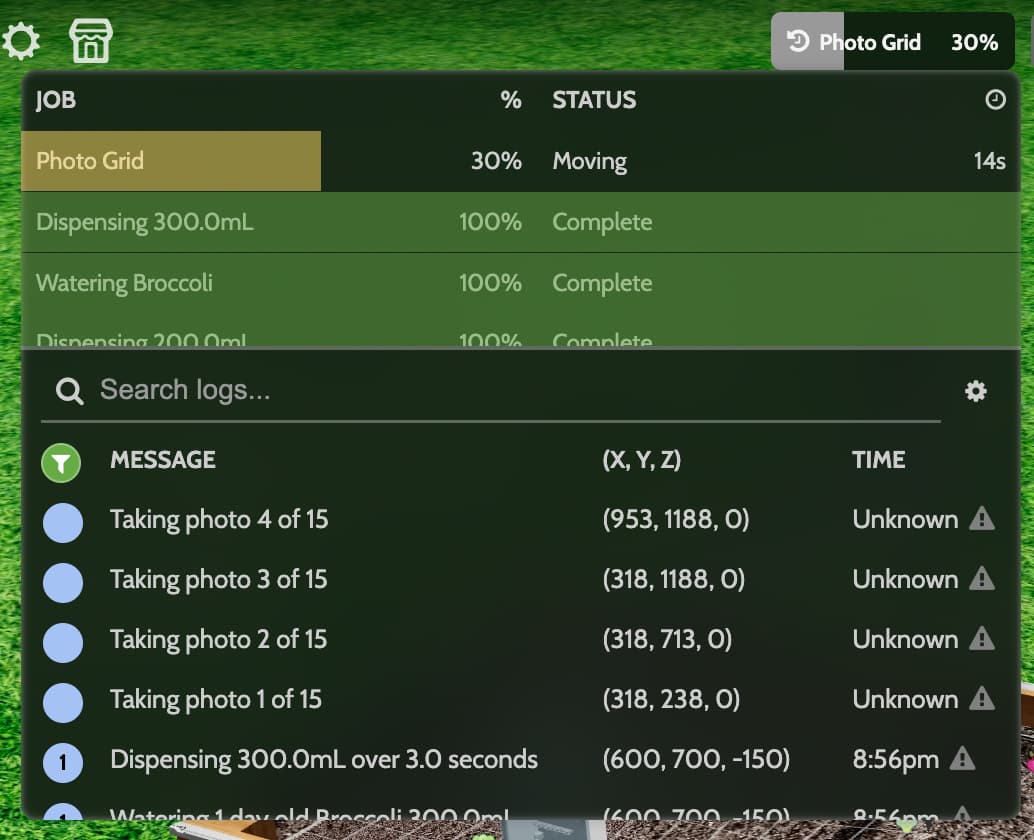1034x840 pixels.
Task: Open the settings gear menu
Action: pyautogui.click(x=21, y=41)
